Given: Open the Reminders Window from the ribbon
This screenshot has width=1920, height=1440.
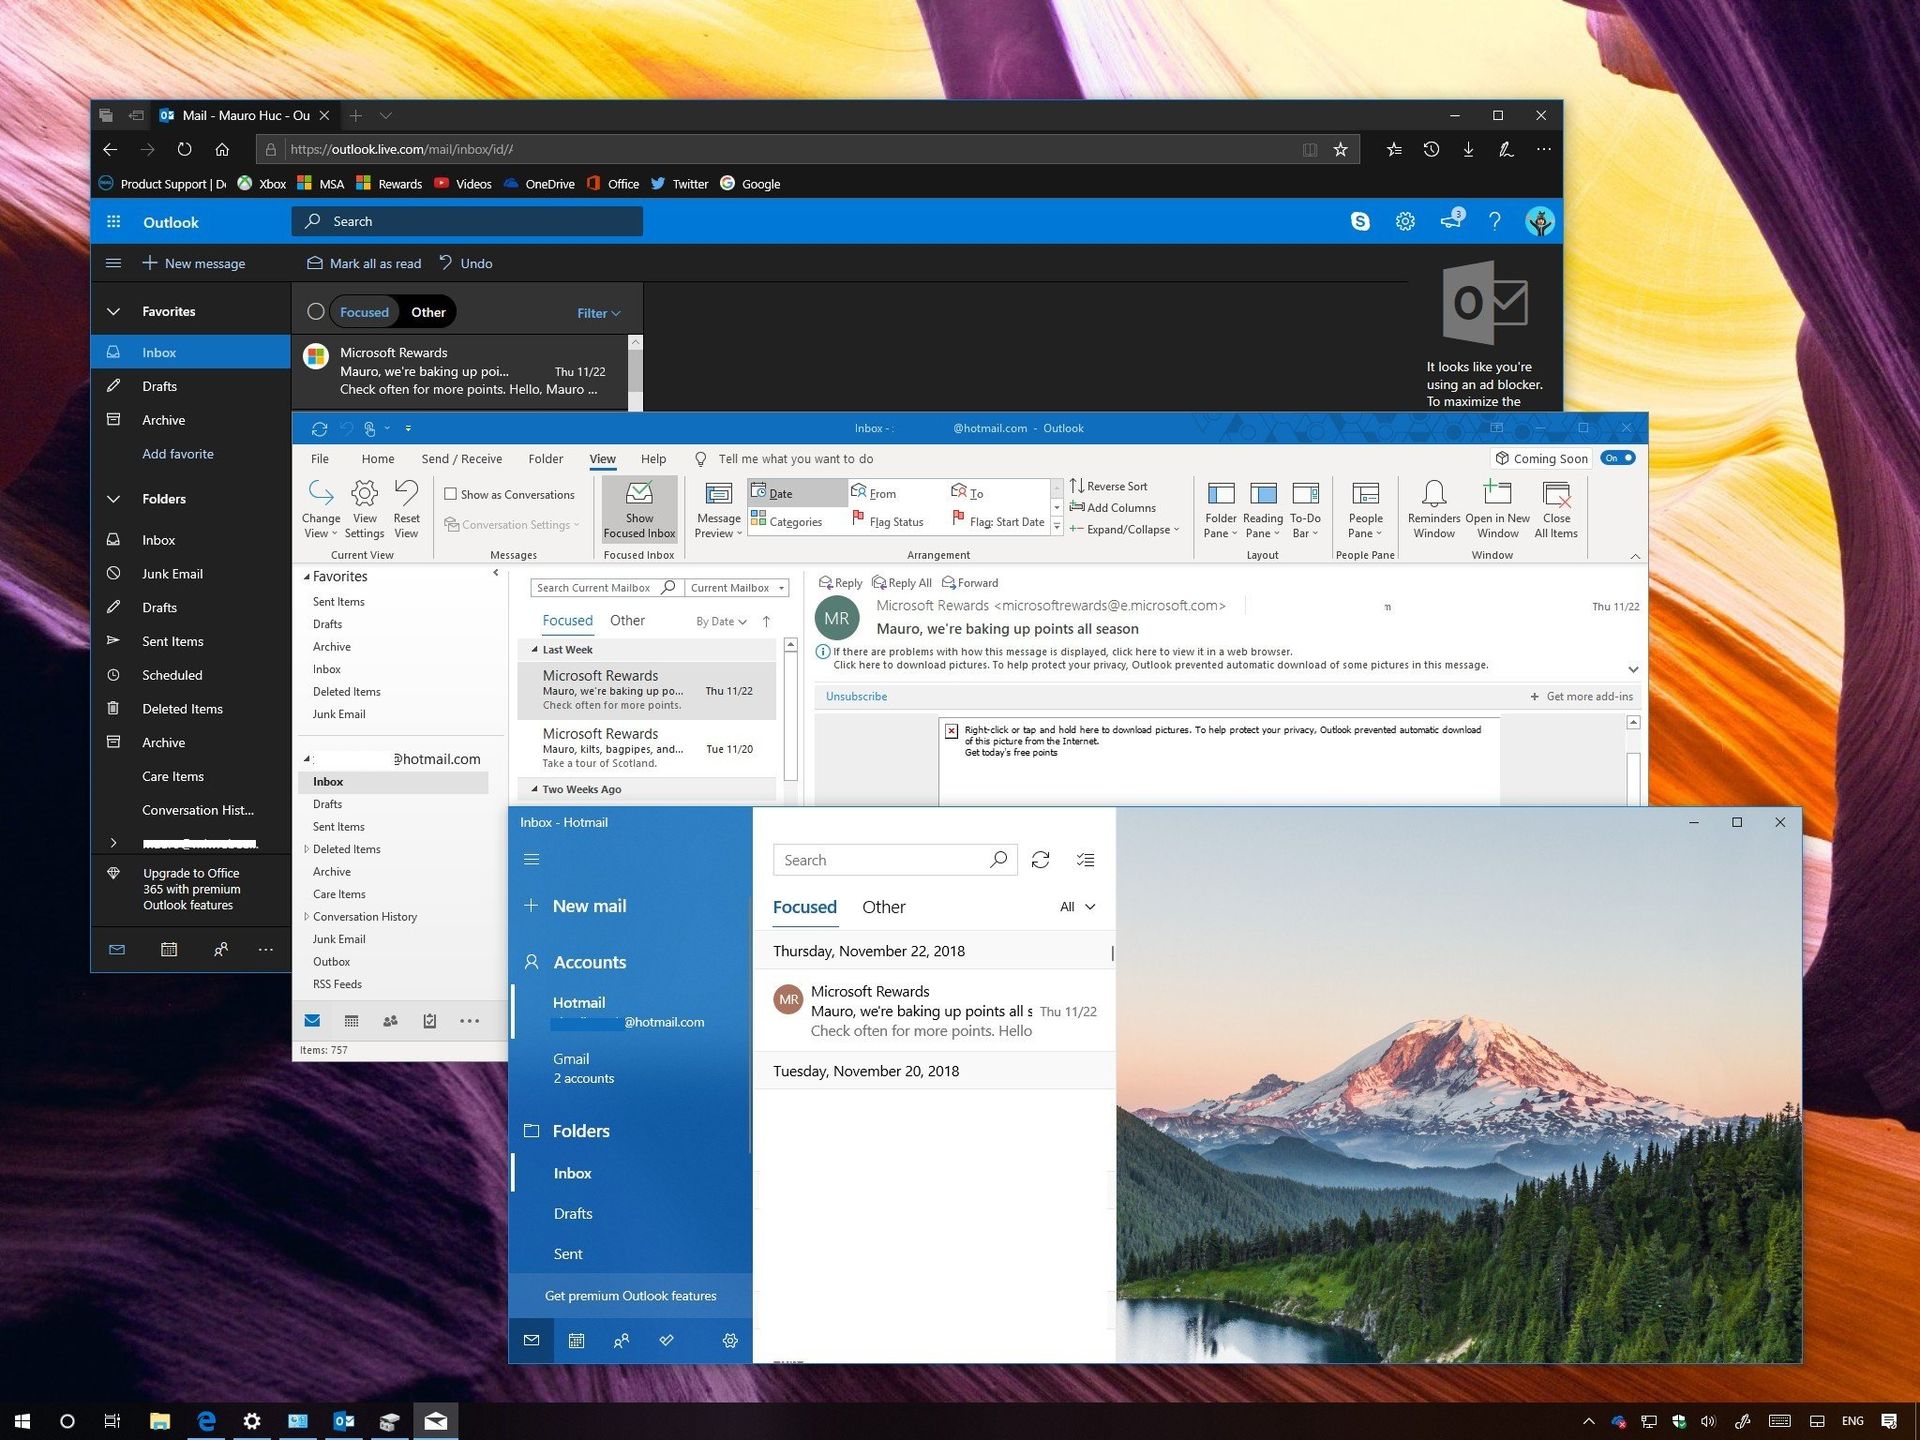Looking at the screenshot, I should [x=1433, y=507].
